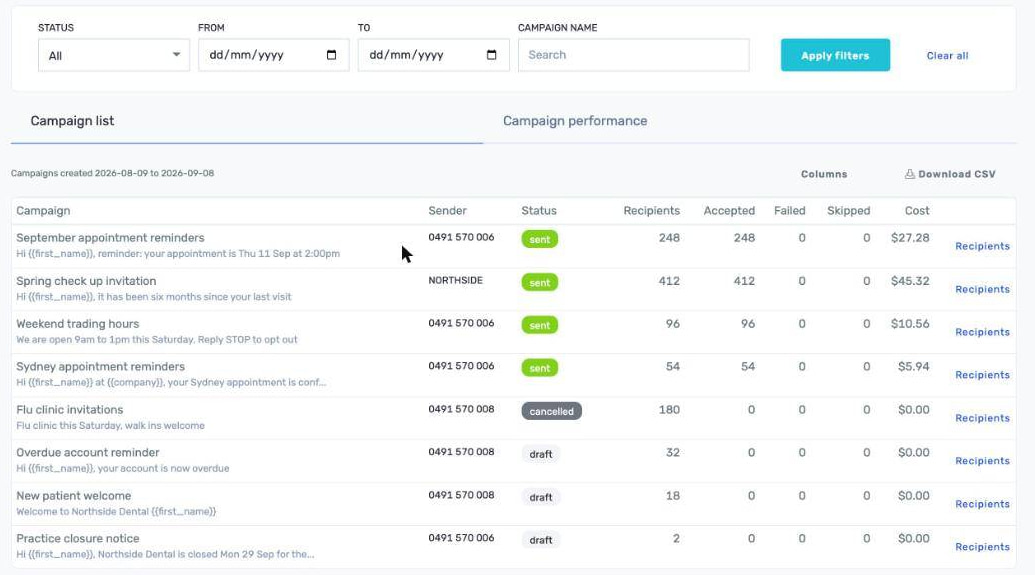Click the Campaign column header

43,211
